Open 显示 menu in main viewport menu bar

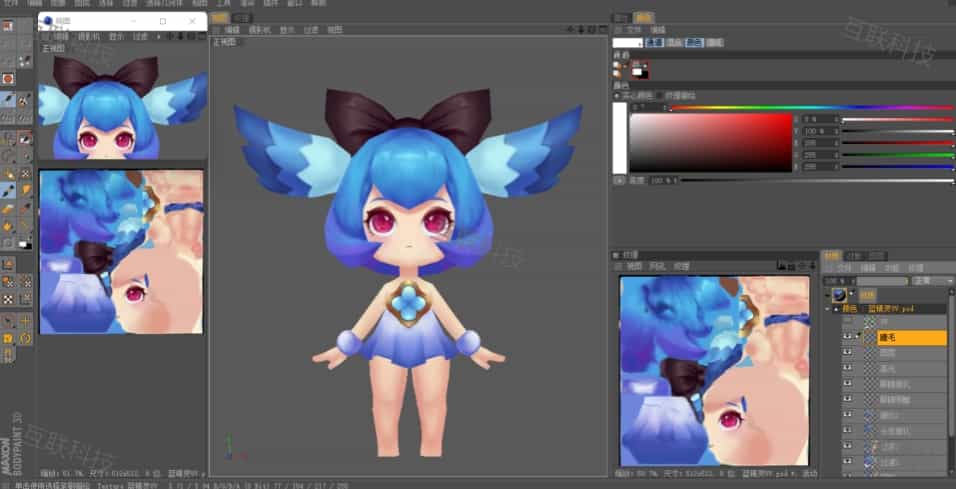pyautogui.click(x=287, y=29)
